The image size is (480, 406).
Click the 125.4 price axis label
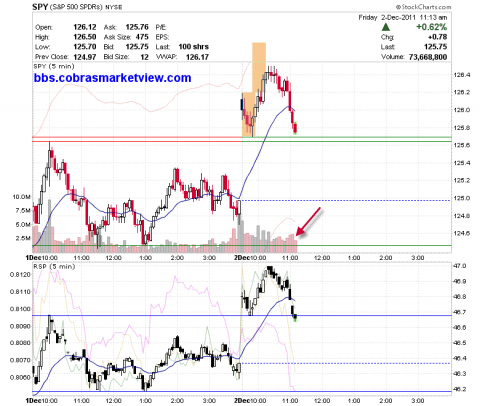click(462, 163)
